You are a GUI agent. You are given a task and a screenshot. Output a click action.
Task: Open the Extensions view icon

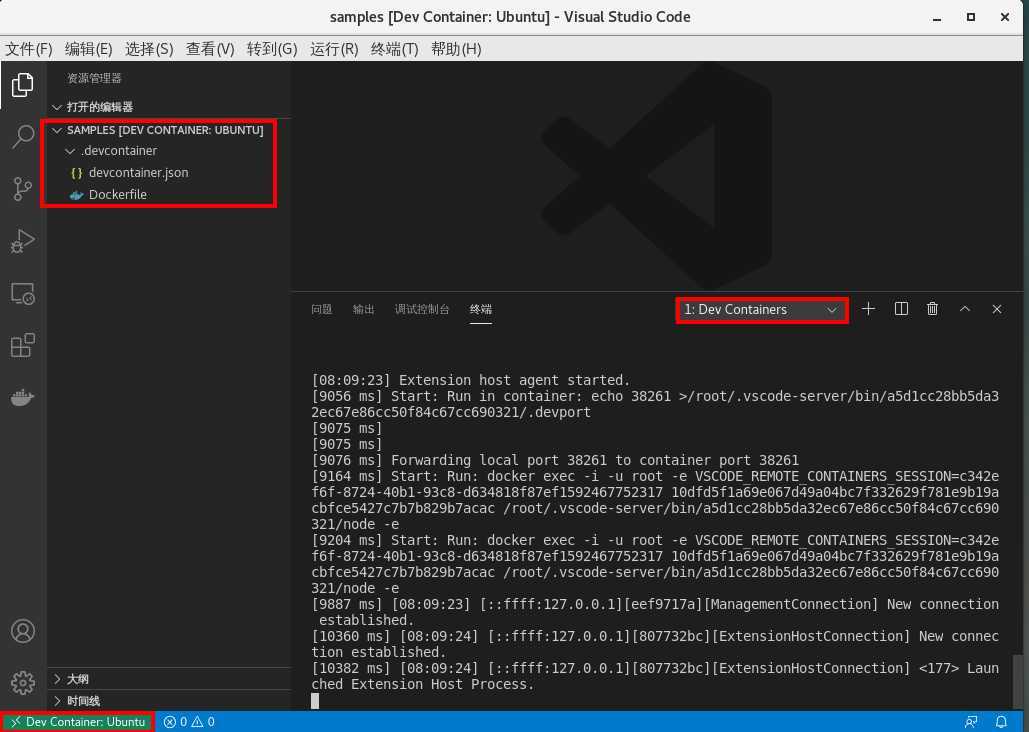[22, 345]
